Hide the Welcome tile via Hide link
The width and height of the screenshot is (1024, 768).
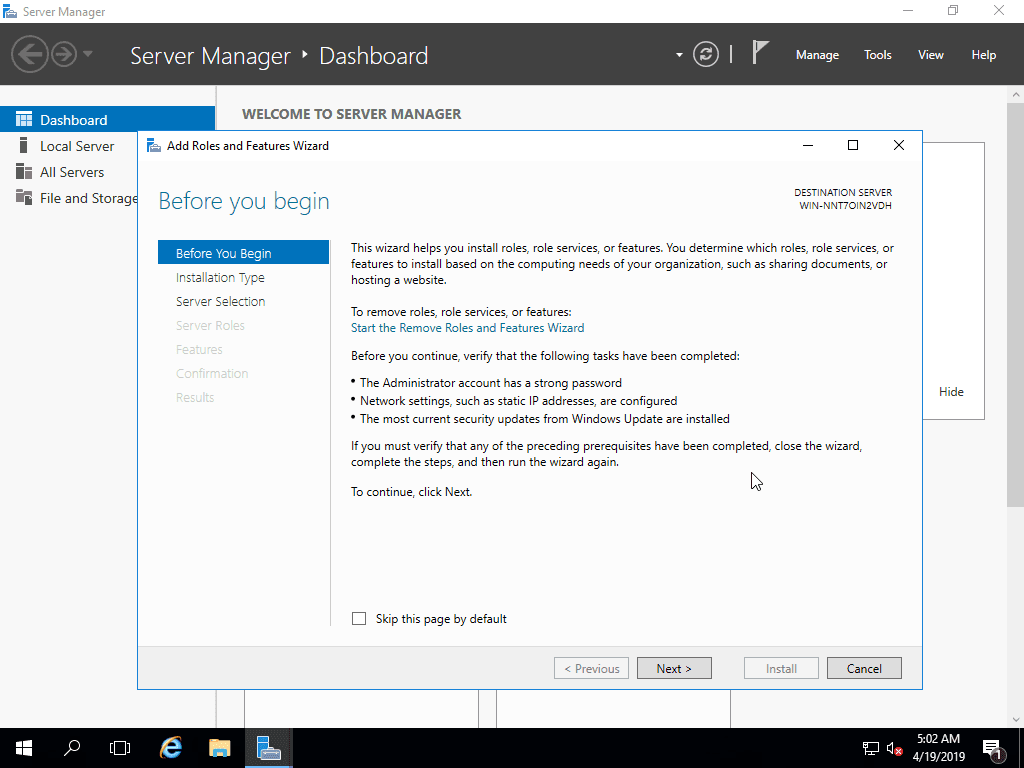click(951, 392)
